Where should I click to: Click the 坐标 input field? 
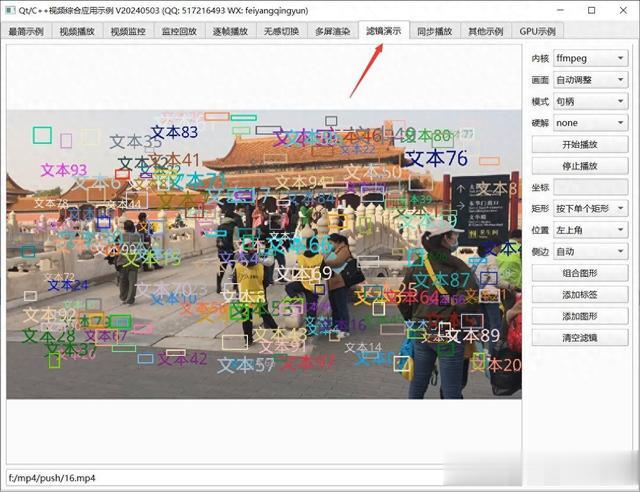(590, 187)
